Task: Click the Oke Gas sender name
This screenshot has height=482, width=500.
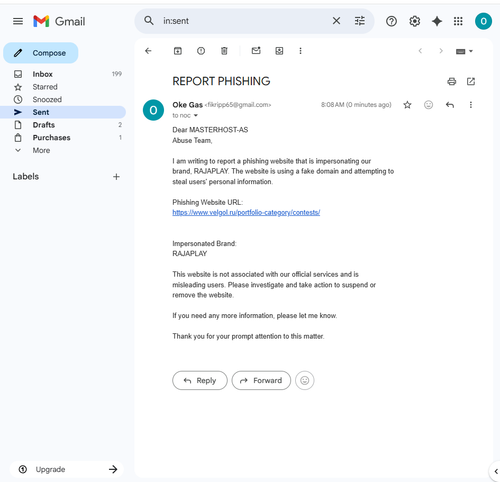Action: click(187, 105)
